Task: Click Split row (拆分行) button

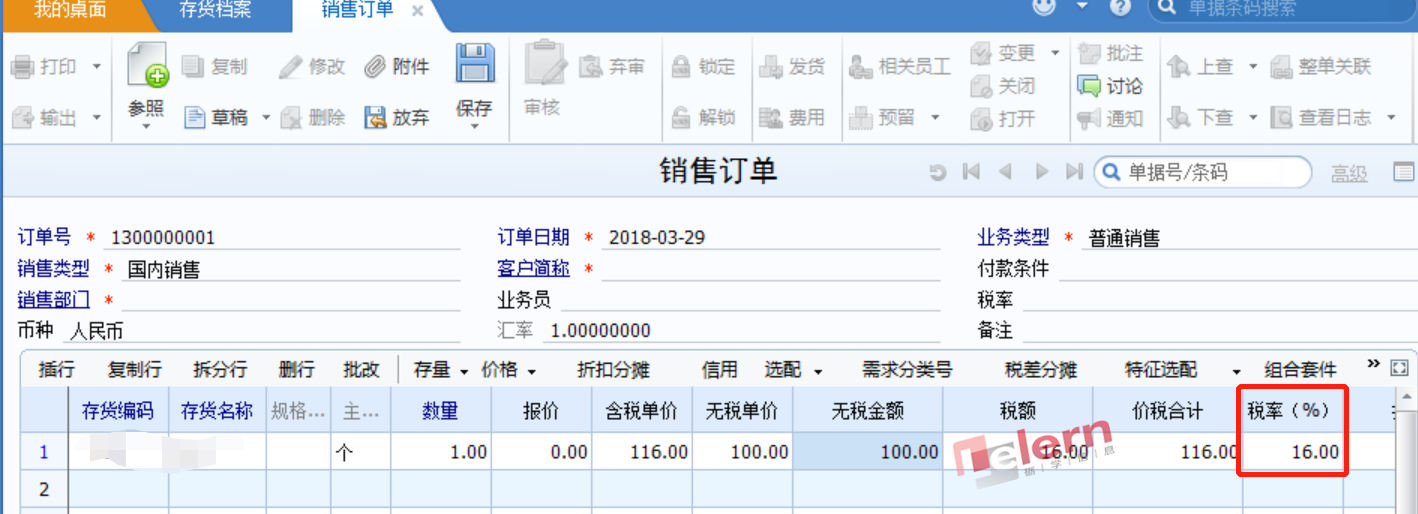Action: point(220,369)
